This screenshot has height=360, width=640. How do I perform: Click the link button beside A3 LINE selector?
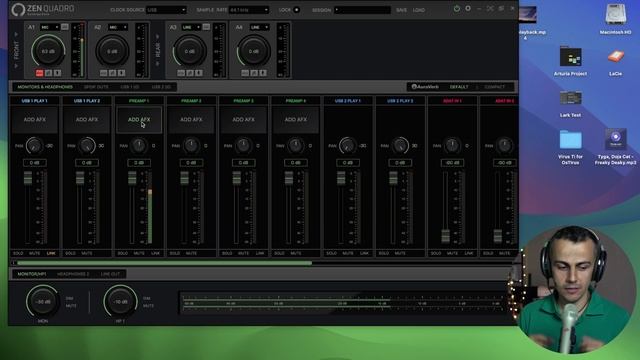pos(206,27)
